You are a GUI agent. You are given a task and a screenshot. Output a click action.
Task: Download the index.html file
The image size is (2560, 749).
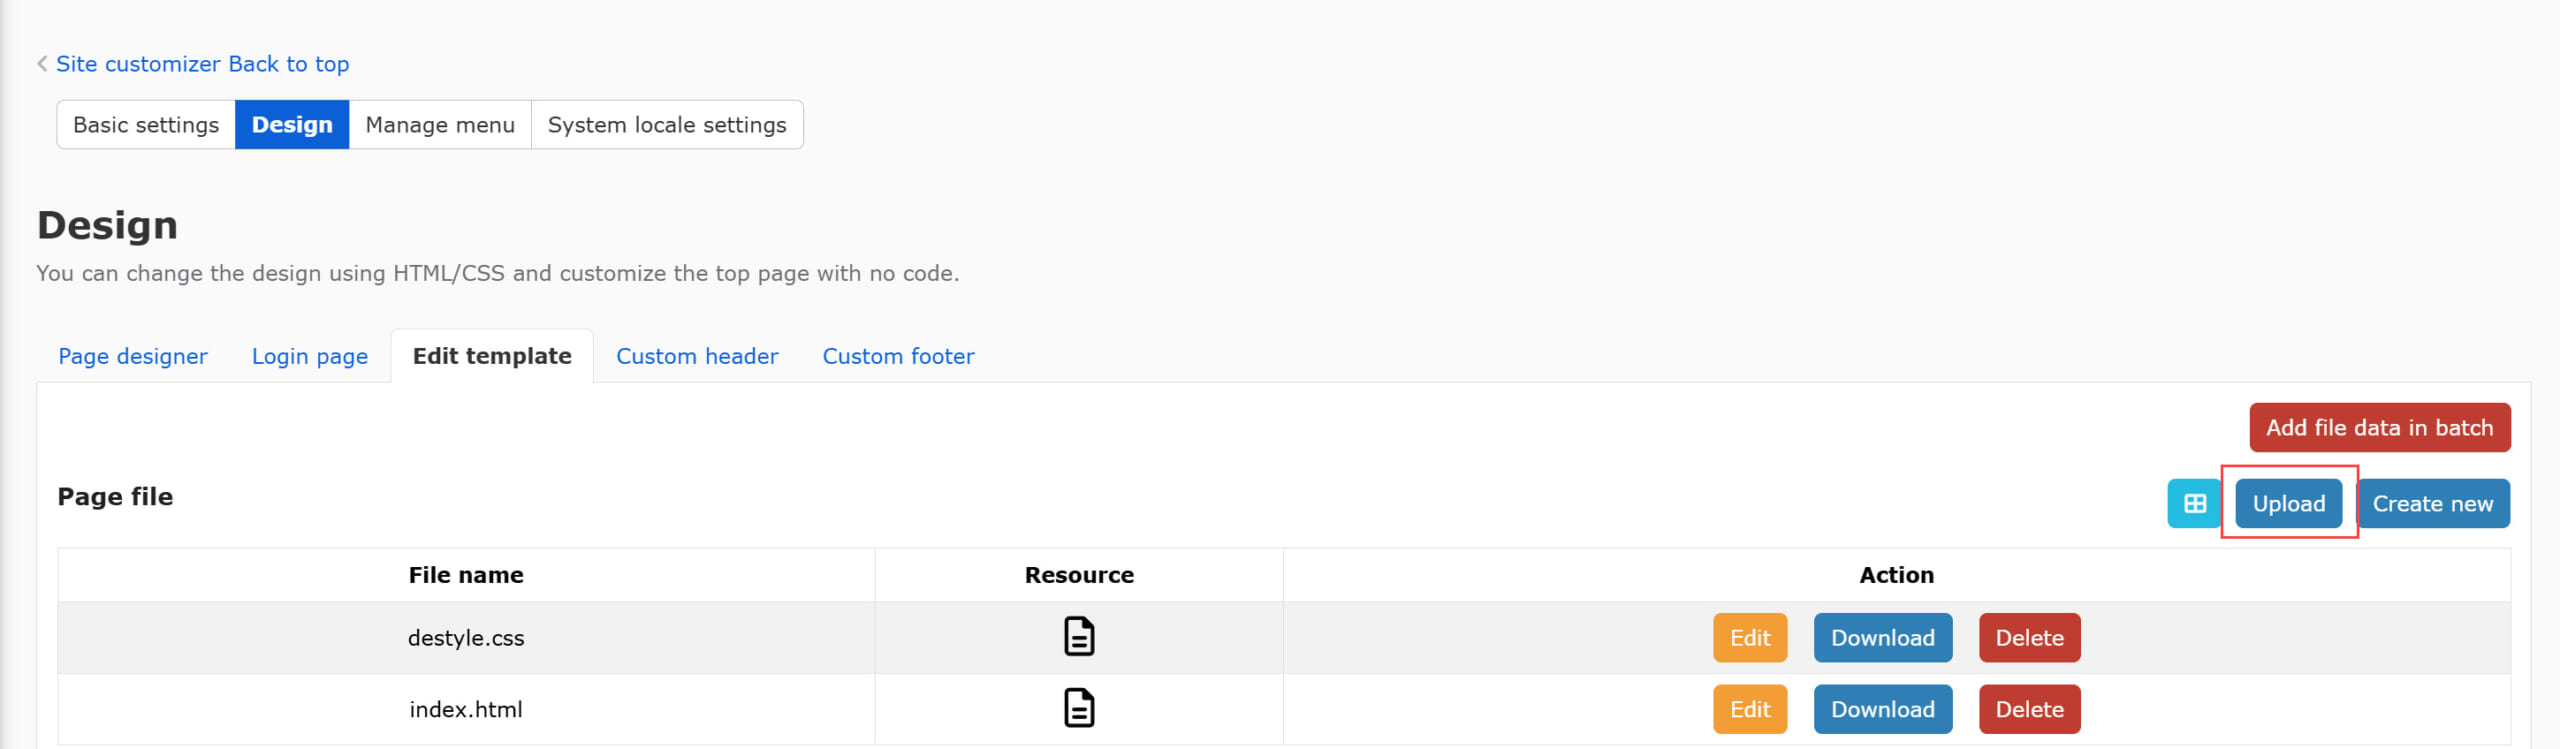coord(1882,709)
